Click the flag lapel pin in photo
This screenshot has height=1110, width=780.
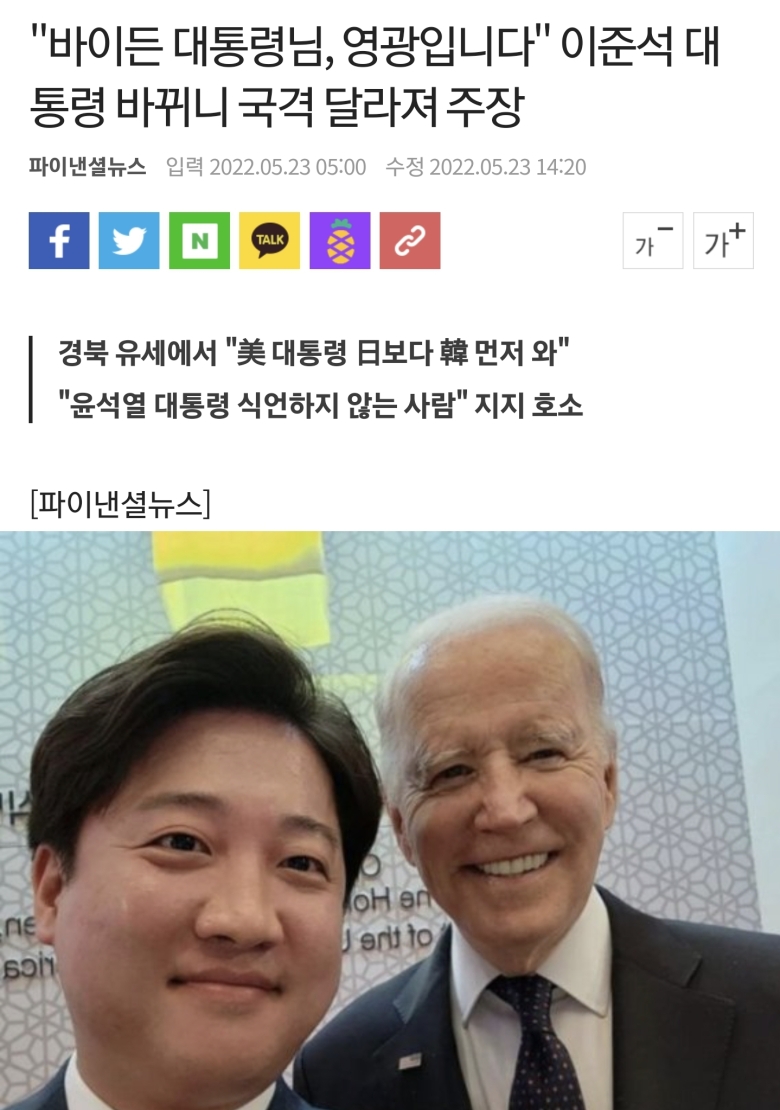410,1061
